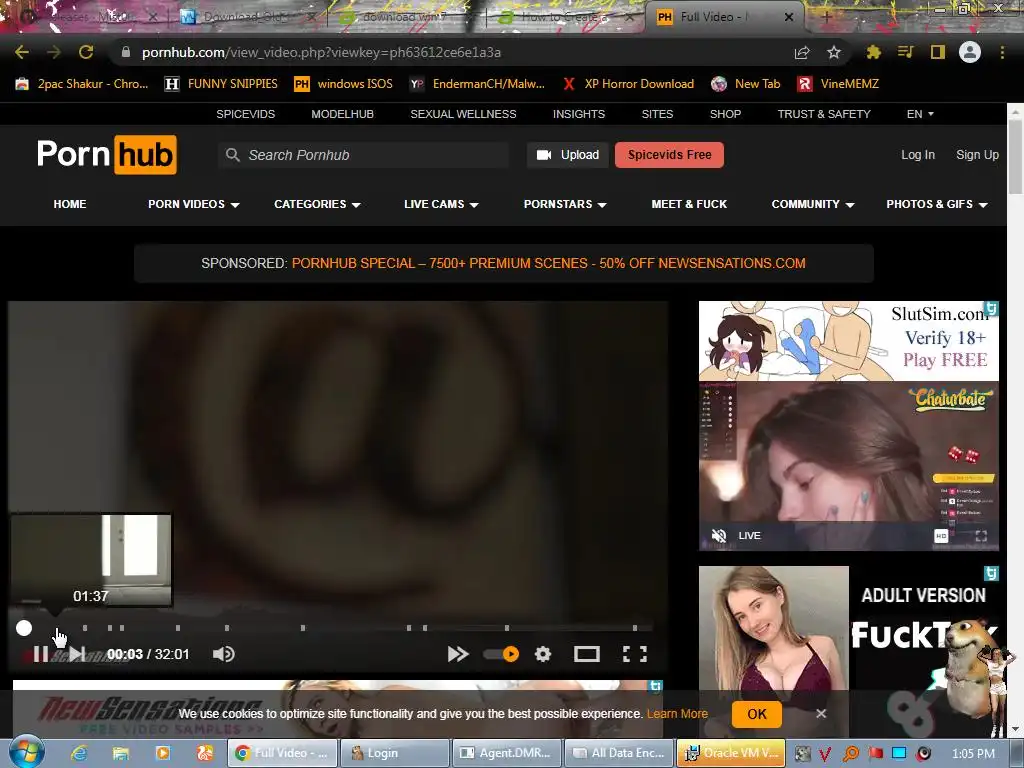Click the Sign Up link
Image resolution: width=1024 pixels, height=768 pixels.
(x=977, y=155)
